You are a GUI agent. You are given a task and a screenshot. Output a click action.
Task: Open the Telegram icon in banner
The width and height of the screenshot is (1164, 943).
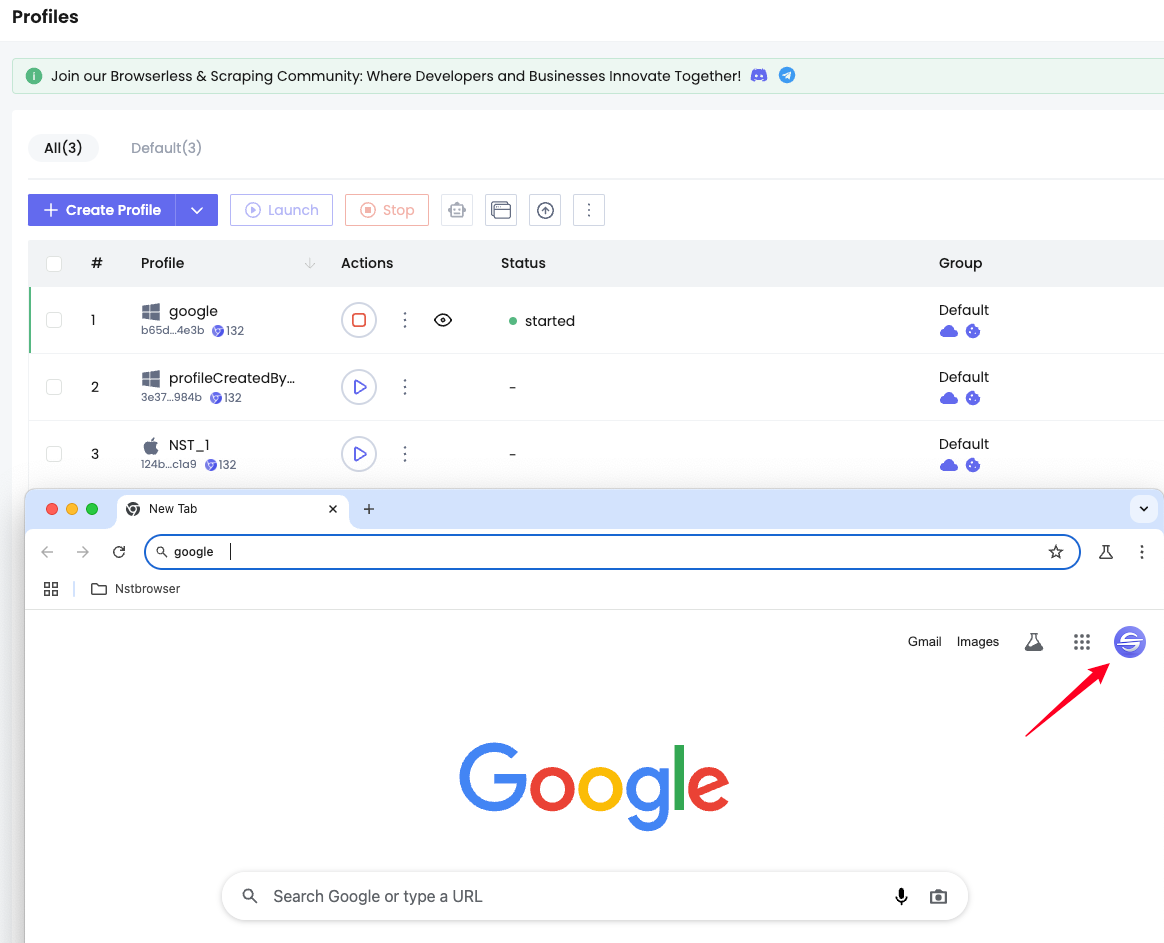[x=787, y=75]
